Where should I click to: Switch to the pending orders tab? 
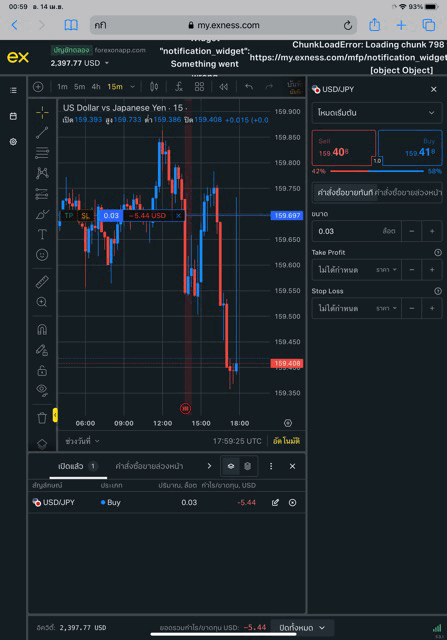click(149, 466)
